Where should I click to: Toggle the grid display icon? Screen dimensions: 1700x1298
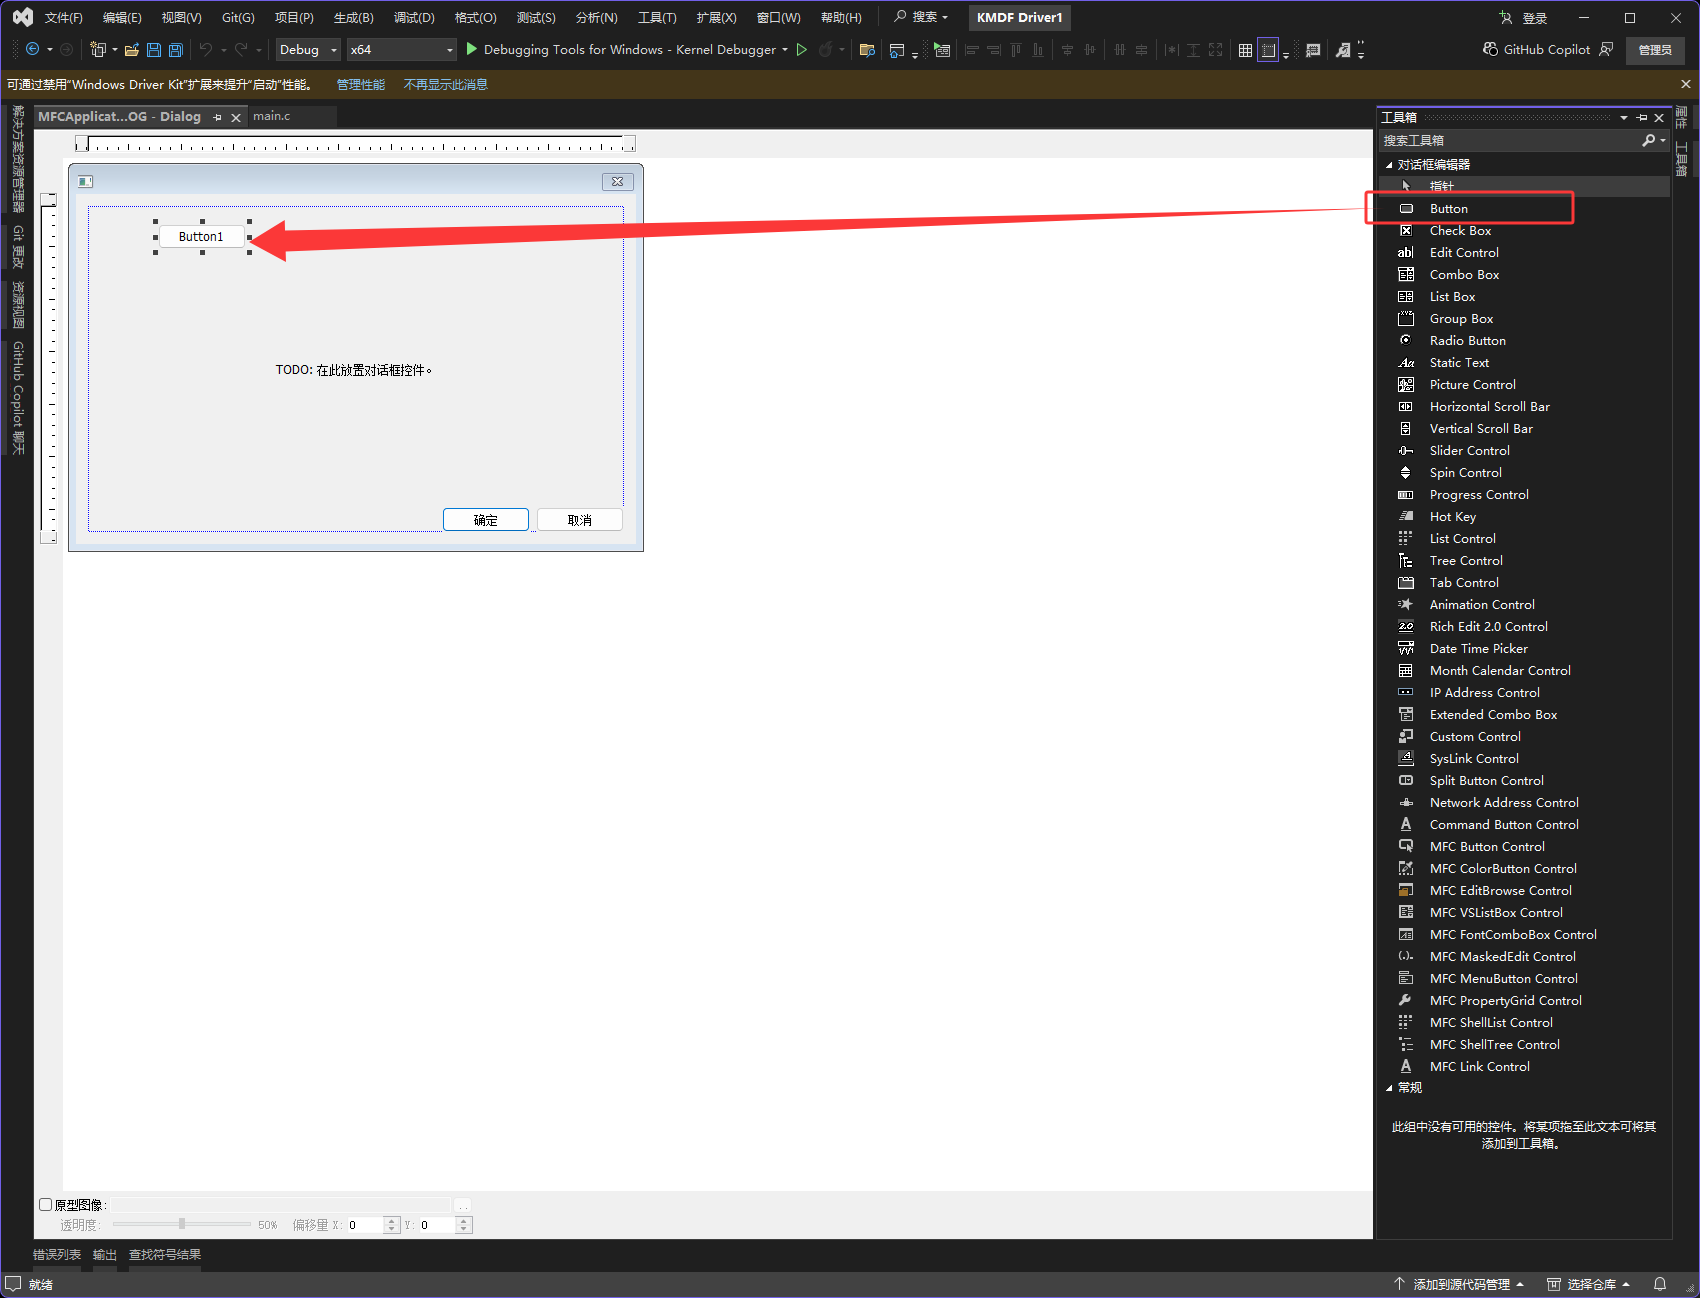click(x=1245, y=50)
